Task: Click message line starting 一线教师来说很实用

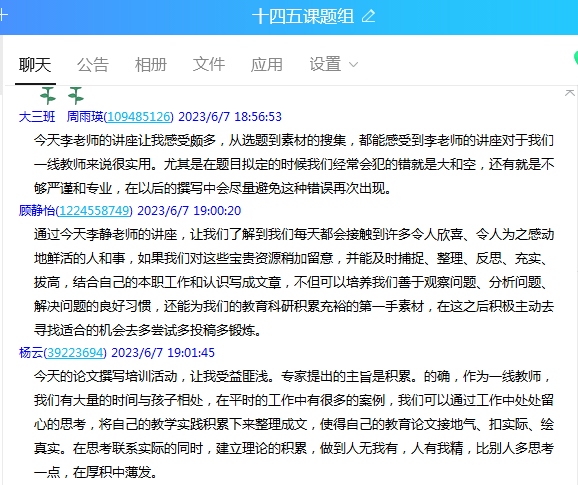Action: pyautogui.click(x=294, y=164)
